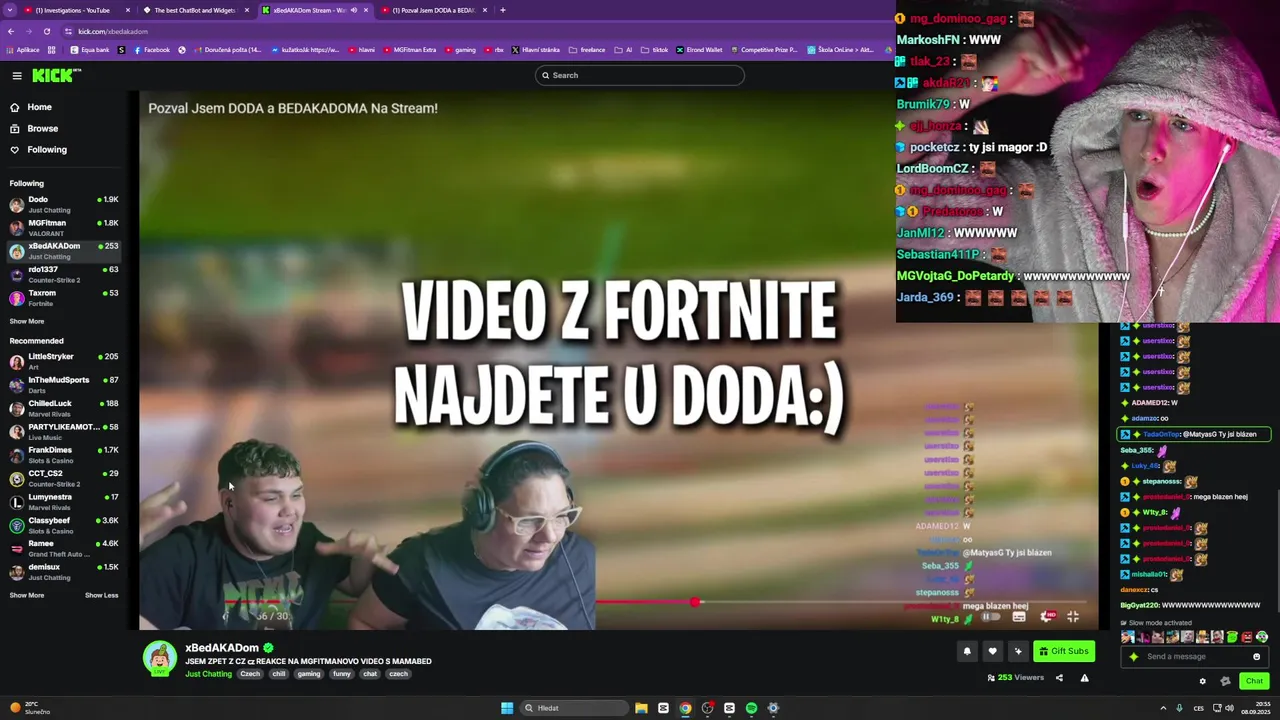The height and width of the screenshot is (720, 1280).
Task: Click the Just Chatting category link
Action: pos(208,674)
